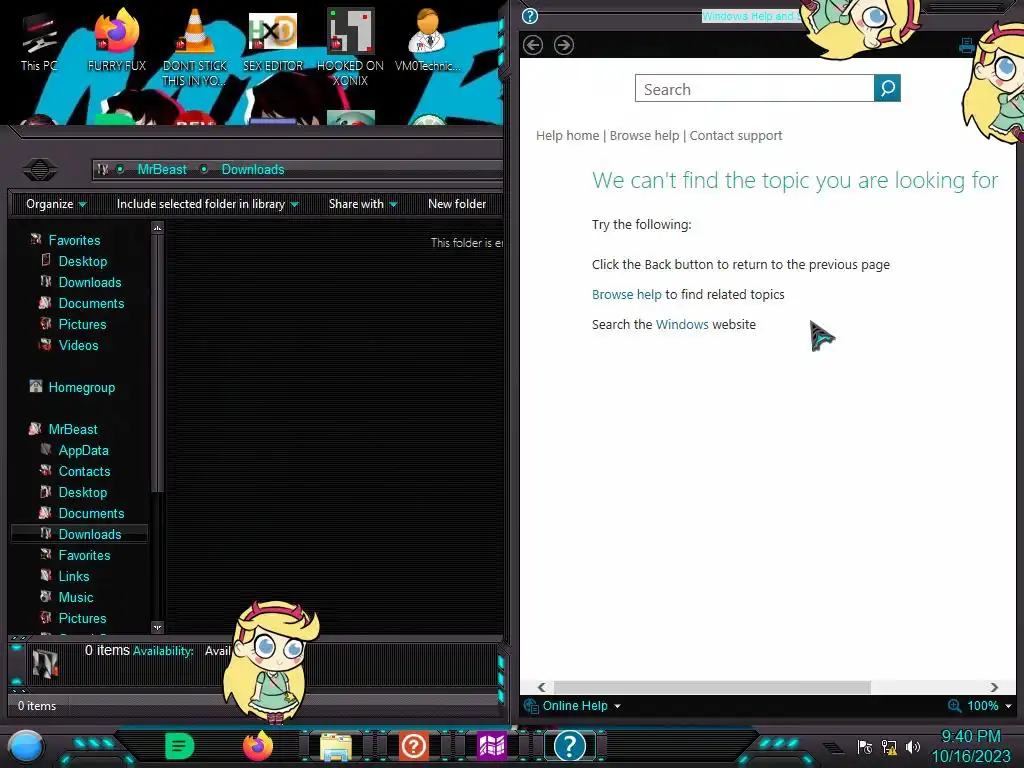Click the Windows Help title bar question icon
Viewport: 1024px width, 768px height.
[530, 16]
